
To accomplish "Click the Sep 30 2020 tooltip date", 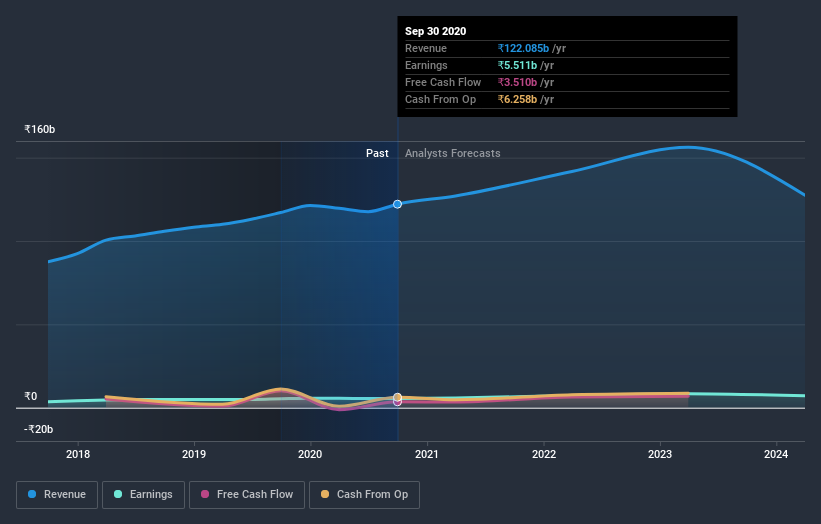I will (x=436, y=31).
